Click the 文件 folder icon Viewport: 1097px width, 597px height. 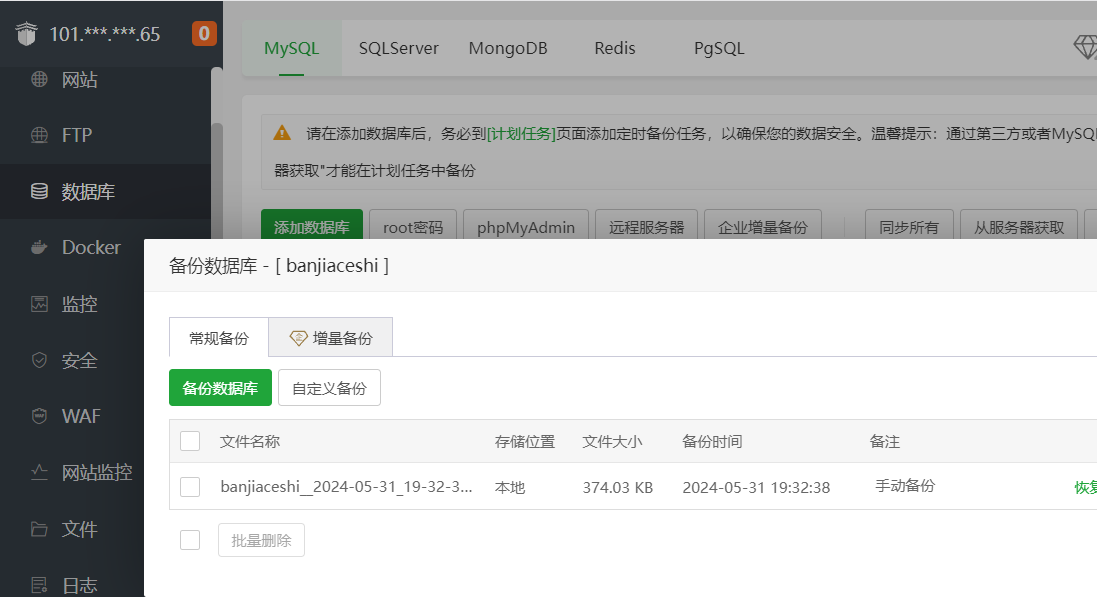39,529
